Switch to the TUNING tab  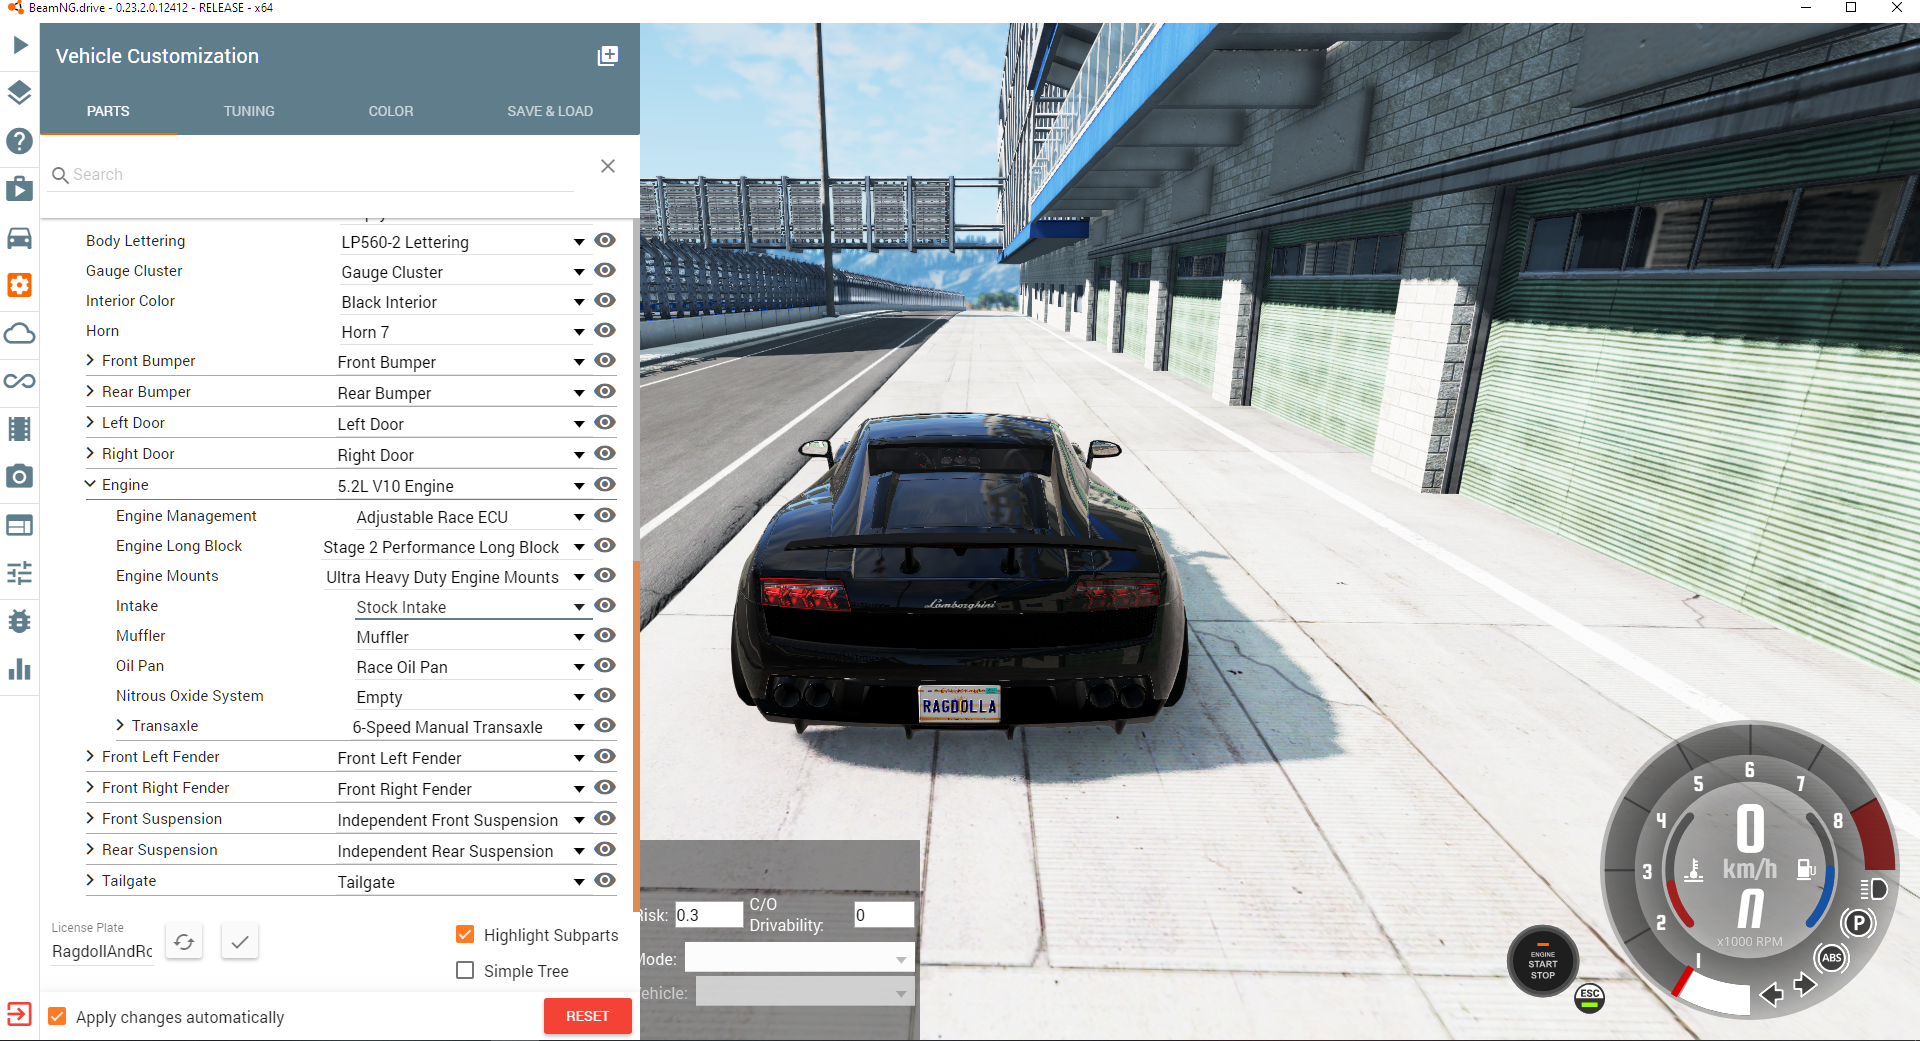point(249,111)
